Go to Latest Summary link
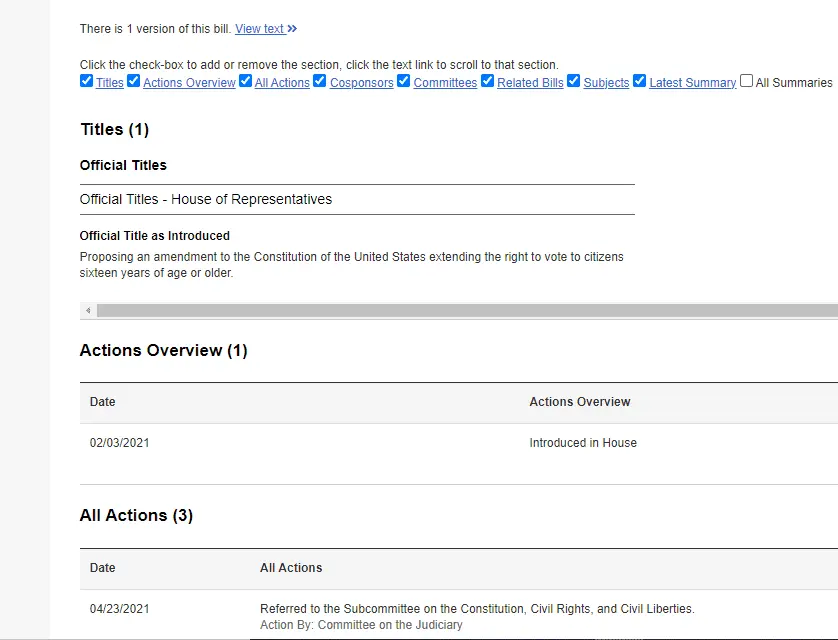838x640 pixels. 692,83
